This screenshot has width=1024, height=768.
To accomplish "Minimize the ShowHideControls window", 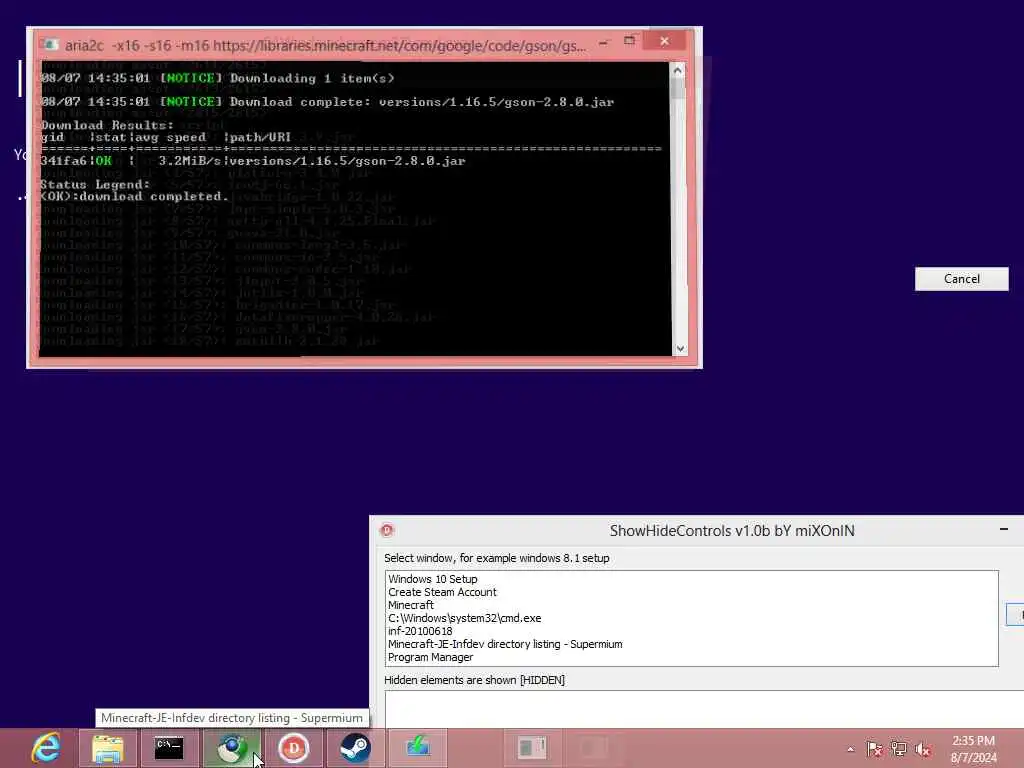I will pos(1004,529).
